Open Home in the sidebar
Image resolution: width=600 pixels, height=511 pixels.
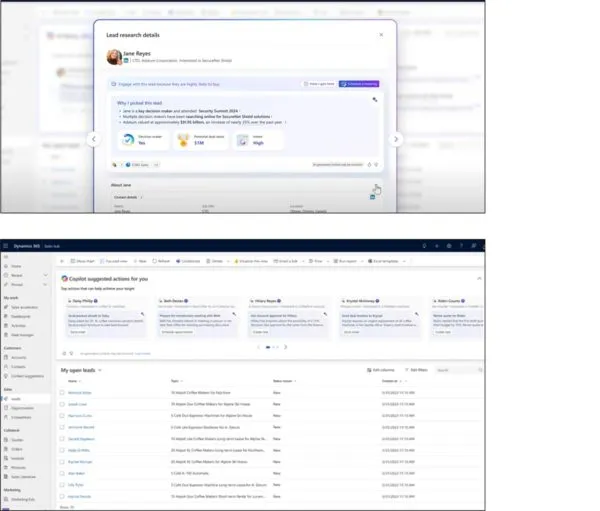coord(13,266)
